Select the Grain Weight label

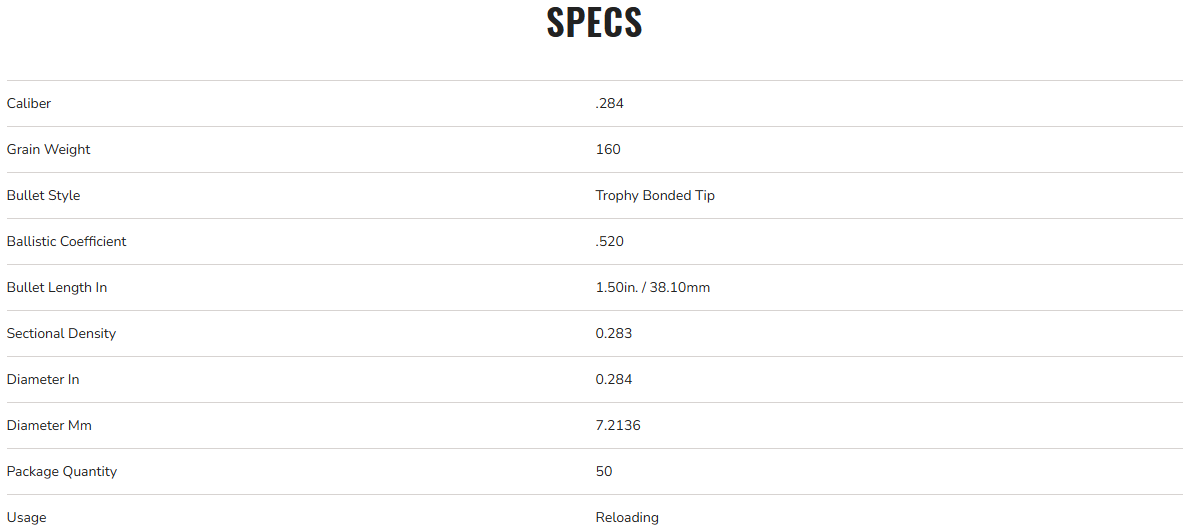click(x=48, y=150)
